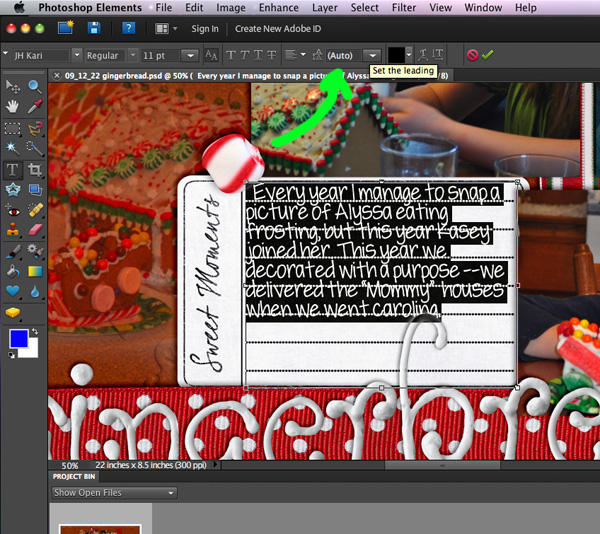Viewport: 600px width, 534px height.
Task: Select the Eraser tool
Action: tap(35, 230)
